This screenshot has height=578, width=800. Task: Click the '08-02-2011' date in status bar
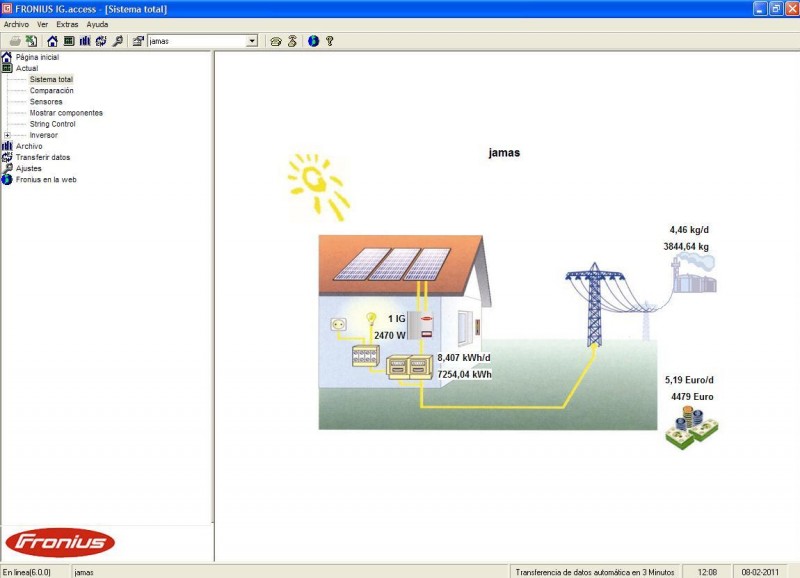[760, 572]
